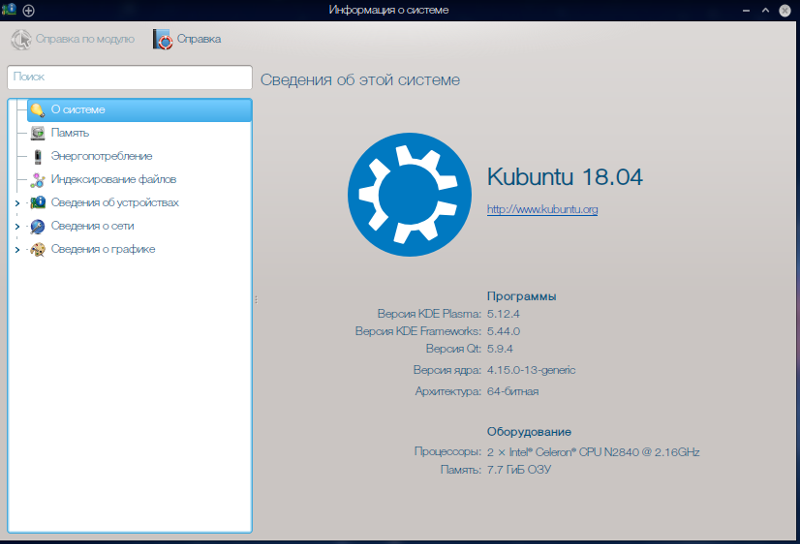The height and width of the screenshot is (544, 800).
Task: Click the KDE Frameworks version value 5.44.0
Action: tap(503, 331)
